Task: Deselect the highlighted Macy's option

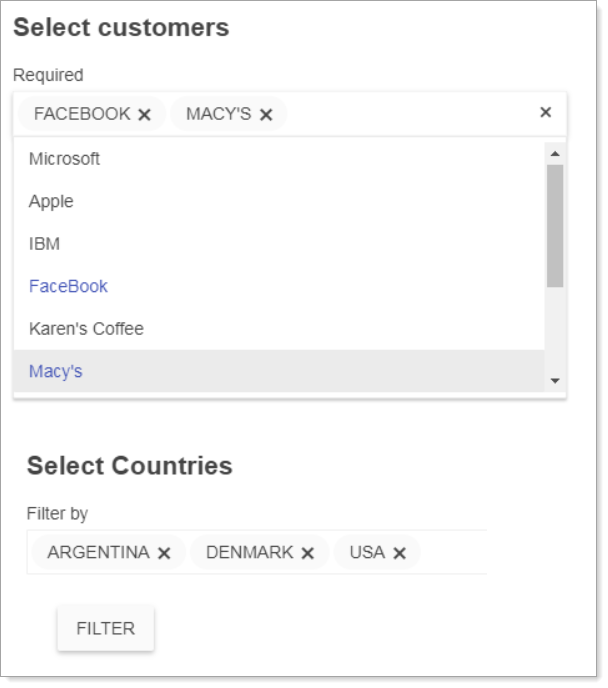Action: point(279,371)
